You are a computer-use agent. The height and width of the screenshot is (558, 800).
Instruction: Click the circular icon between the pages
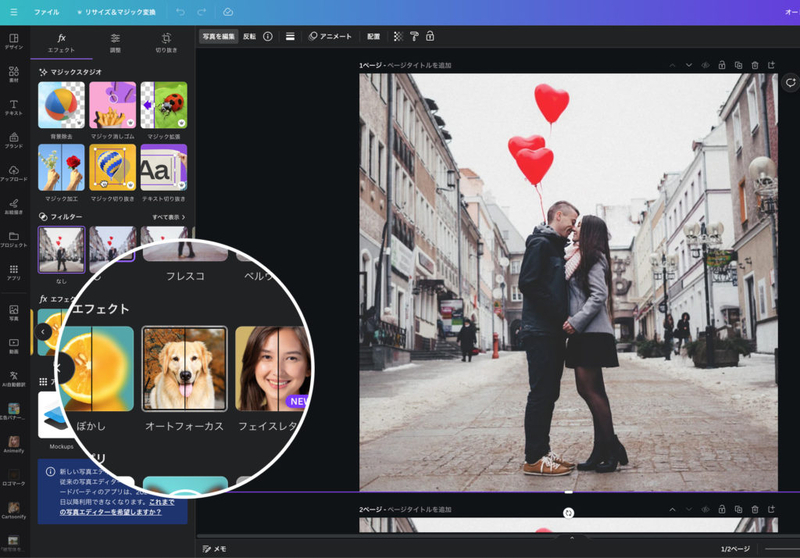568,513
